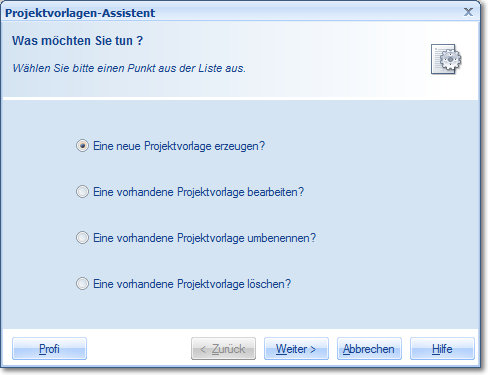Click the italic hint 'Wählen Sie bitte einen Punkt'

tap(84, 68)
